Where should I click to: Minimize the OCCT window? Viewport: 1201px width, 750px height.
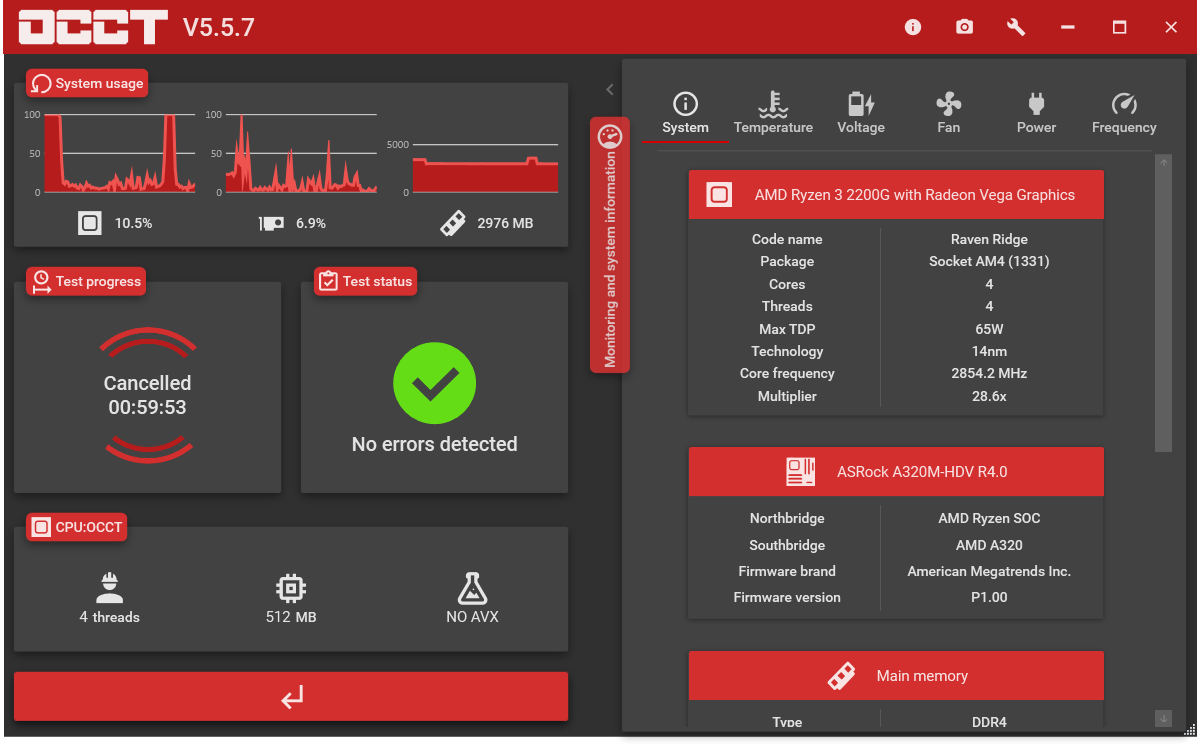(x=1068, y=27)
